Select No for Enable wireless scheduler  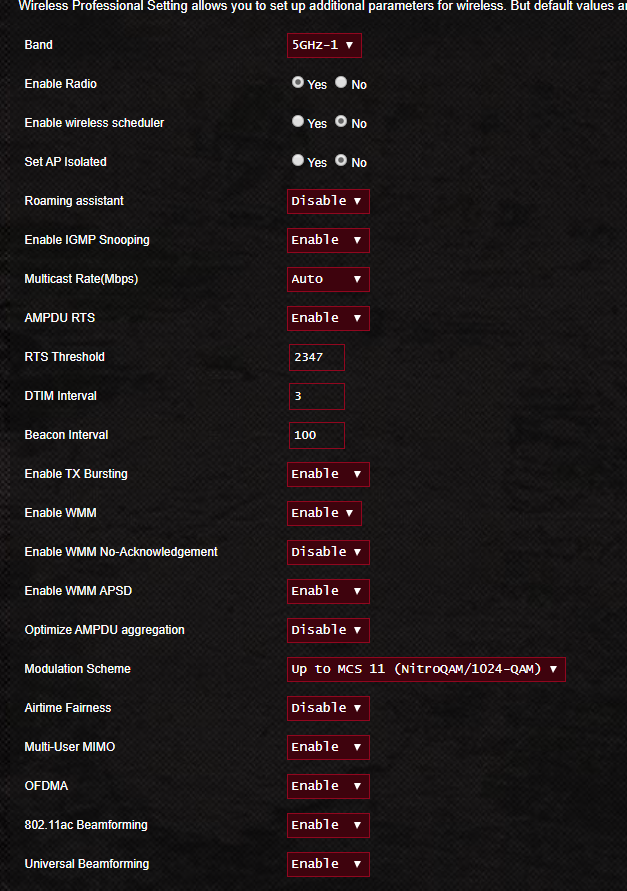(341, 121)
